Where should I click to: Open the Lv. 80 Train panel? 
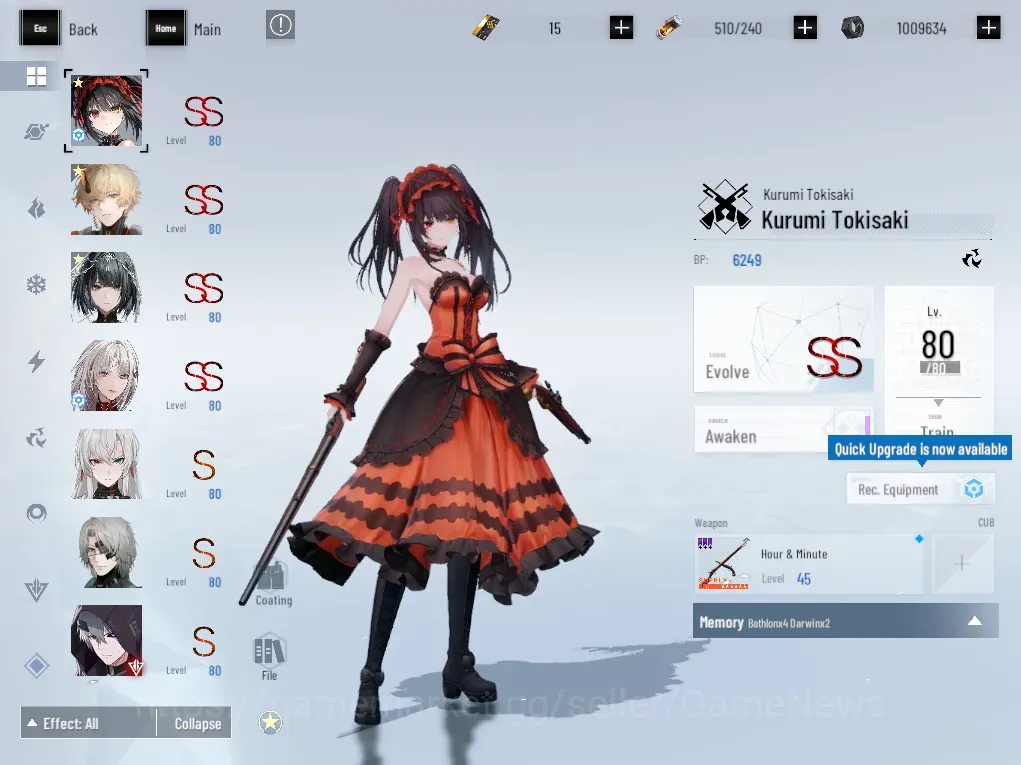tap(938, 362)
